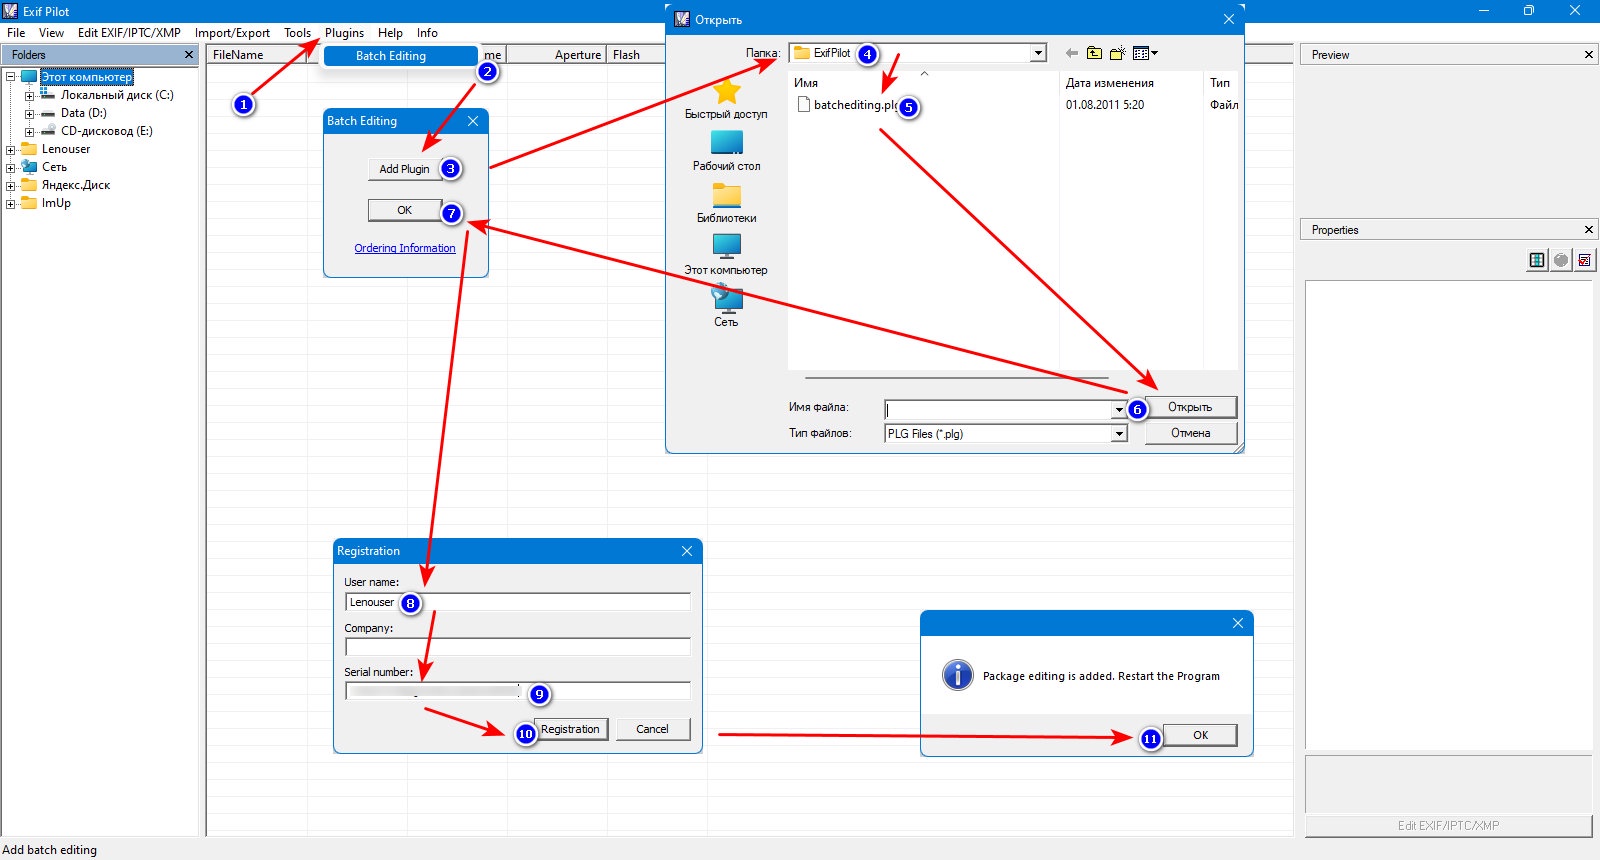This screenshot has height=860, width=1600.
Task: Click the Отмена button
Action: click(x=1190, y=433)
